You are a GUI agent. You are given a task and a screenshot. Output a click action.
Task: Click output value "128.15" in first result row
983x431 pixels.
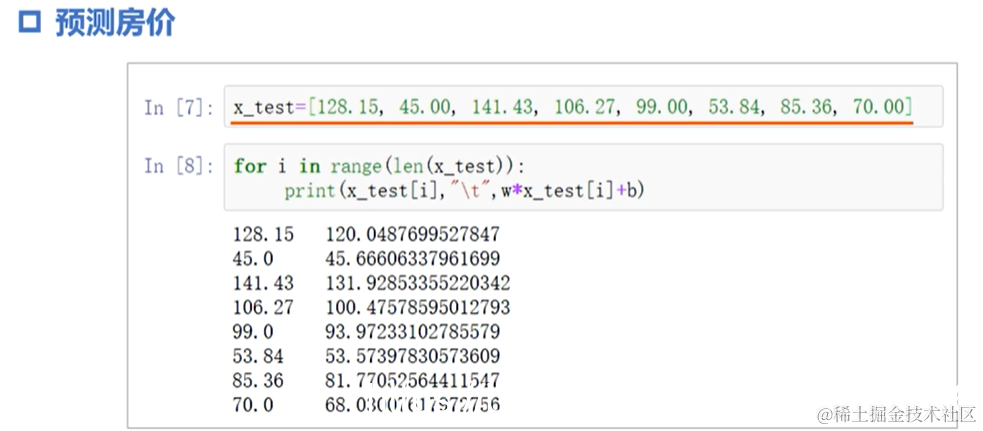coord(263,235)
